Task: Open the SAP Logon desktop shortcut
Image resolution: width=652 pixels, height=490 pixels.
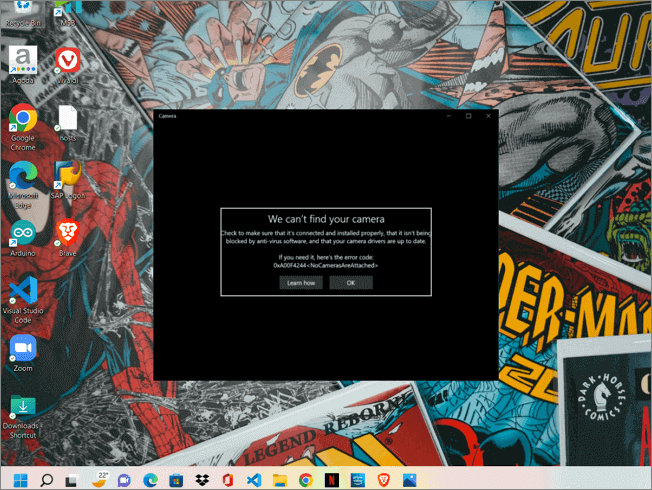Action: pos(67,180)
